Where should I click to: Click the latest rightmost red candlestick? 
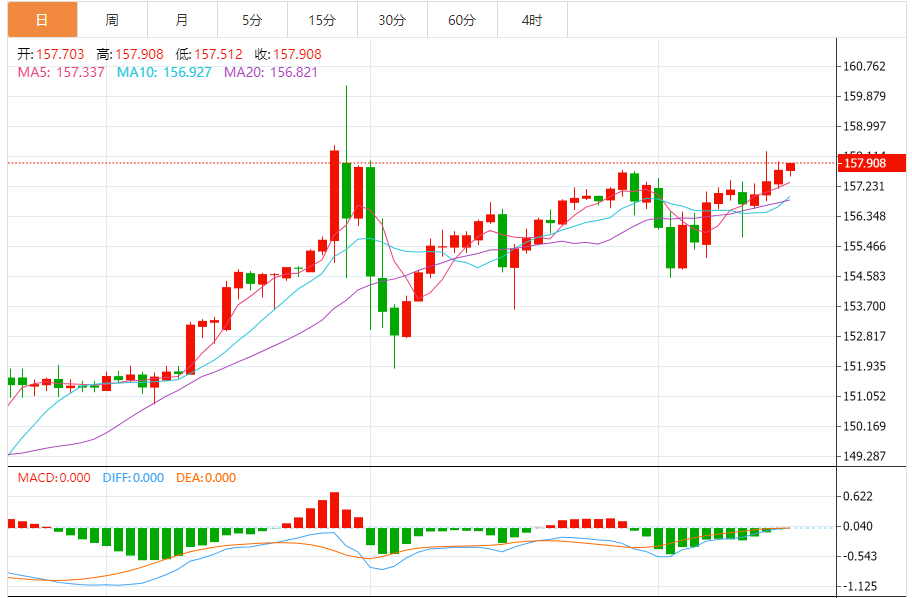[x=790, y=167]
